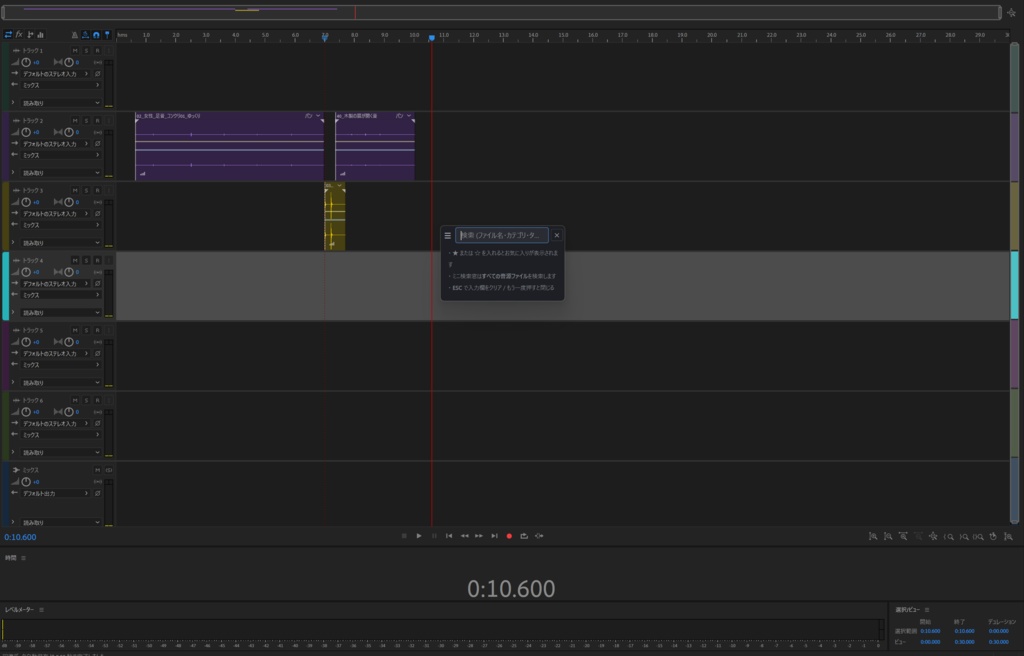Click the vertical scrollbar at right edge
The height and width of the screenshot is (656, 1024).
pos(1014,283)
